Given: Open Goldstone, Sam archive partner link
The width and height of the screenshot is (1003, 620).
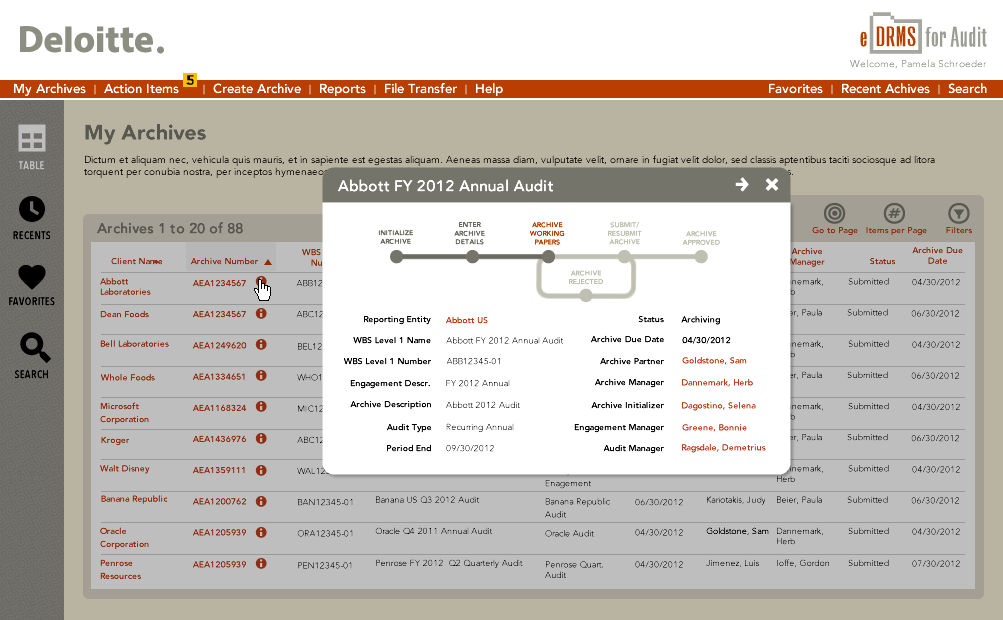Looking at the screenshot, I should point(714,361).
